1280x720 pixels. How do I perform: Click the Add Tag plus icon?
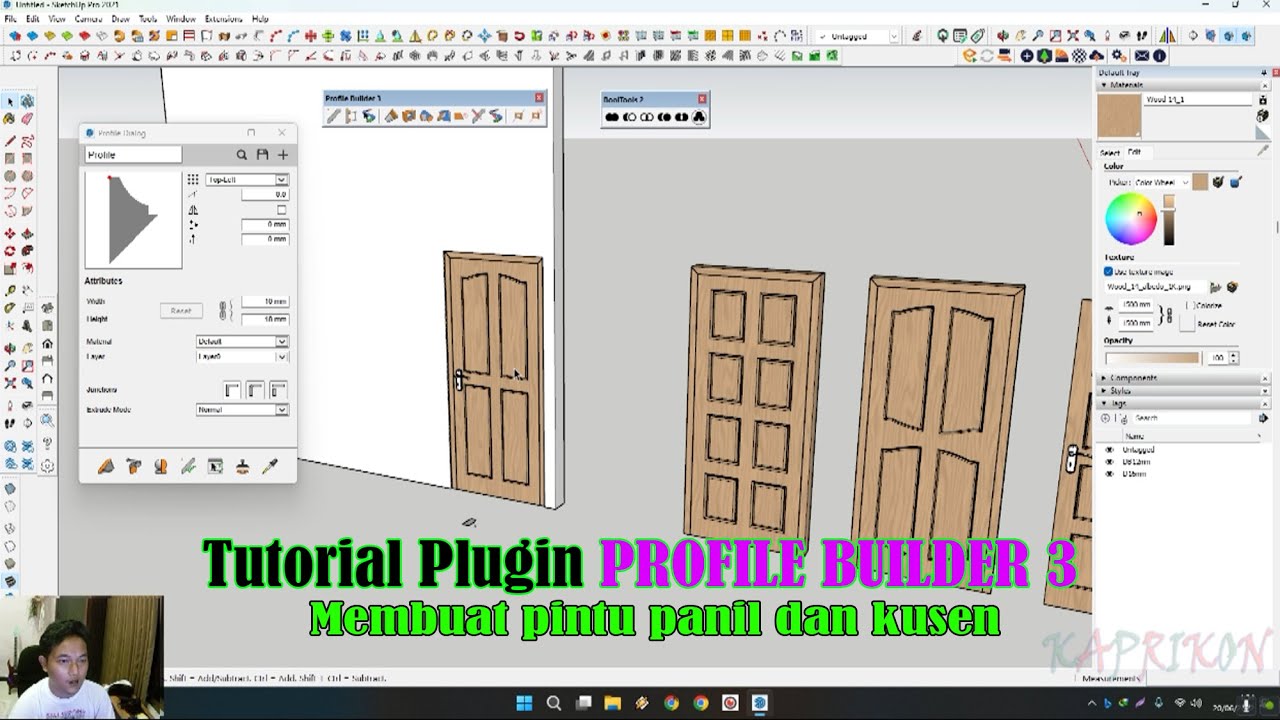click(x=1106, y=418)
